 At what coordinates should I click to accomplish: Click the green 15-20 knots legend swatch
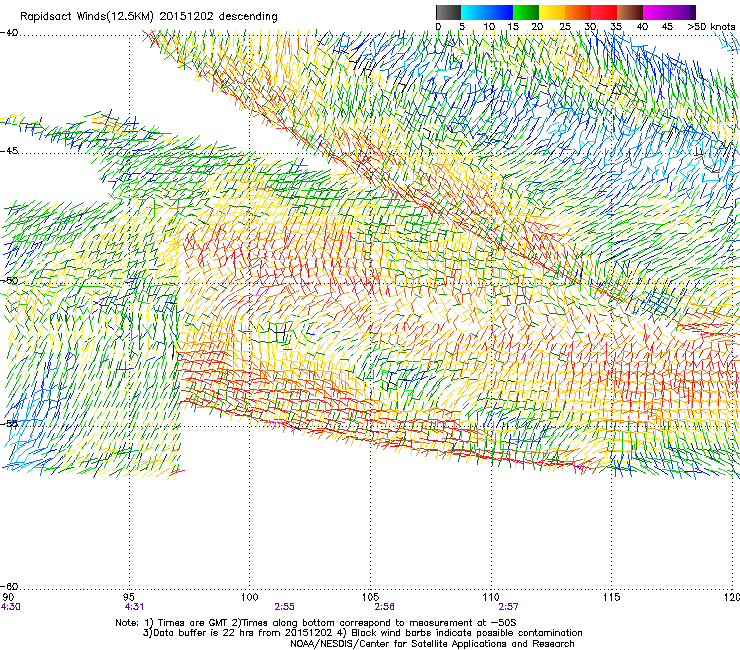pyautogui.click(x=526, y=12)
